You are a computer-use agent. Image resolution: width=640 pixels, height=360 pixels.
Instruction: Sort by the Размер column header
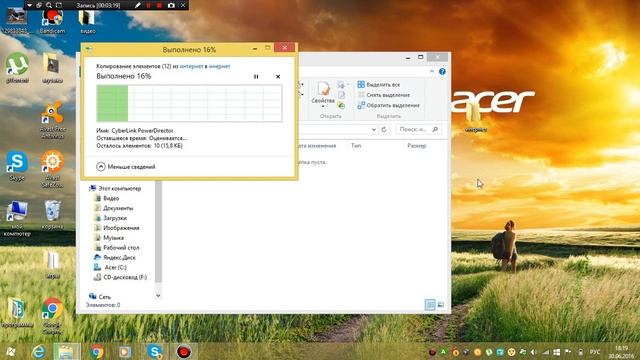click(x=416, y=146)
